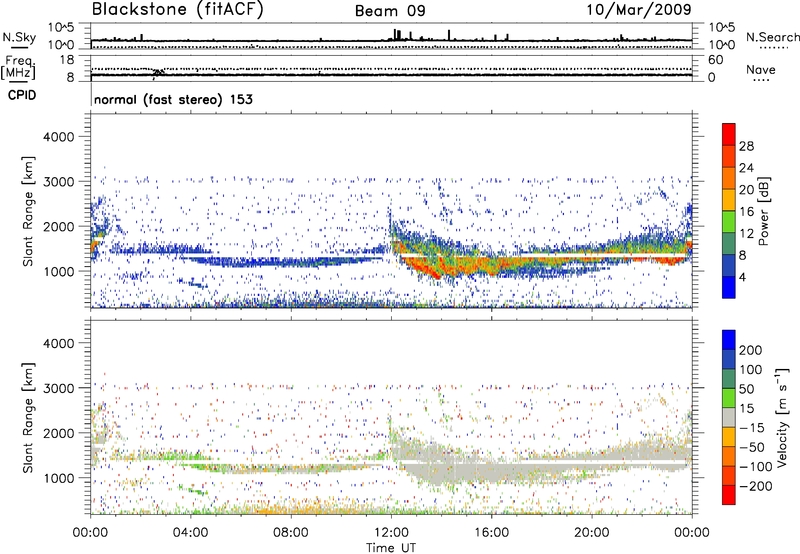Click the '12:00' time axis tick
This screenshot has width=800, height=554.
click(391, 533)
